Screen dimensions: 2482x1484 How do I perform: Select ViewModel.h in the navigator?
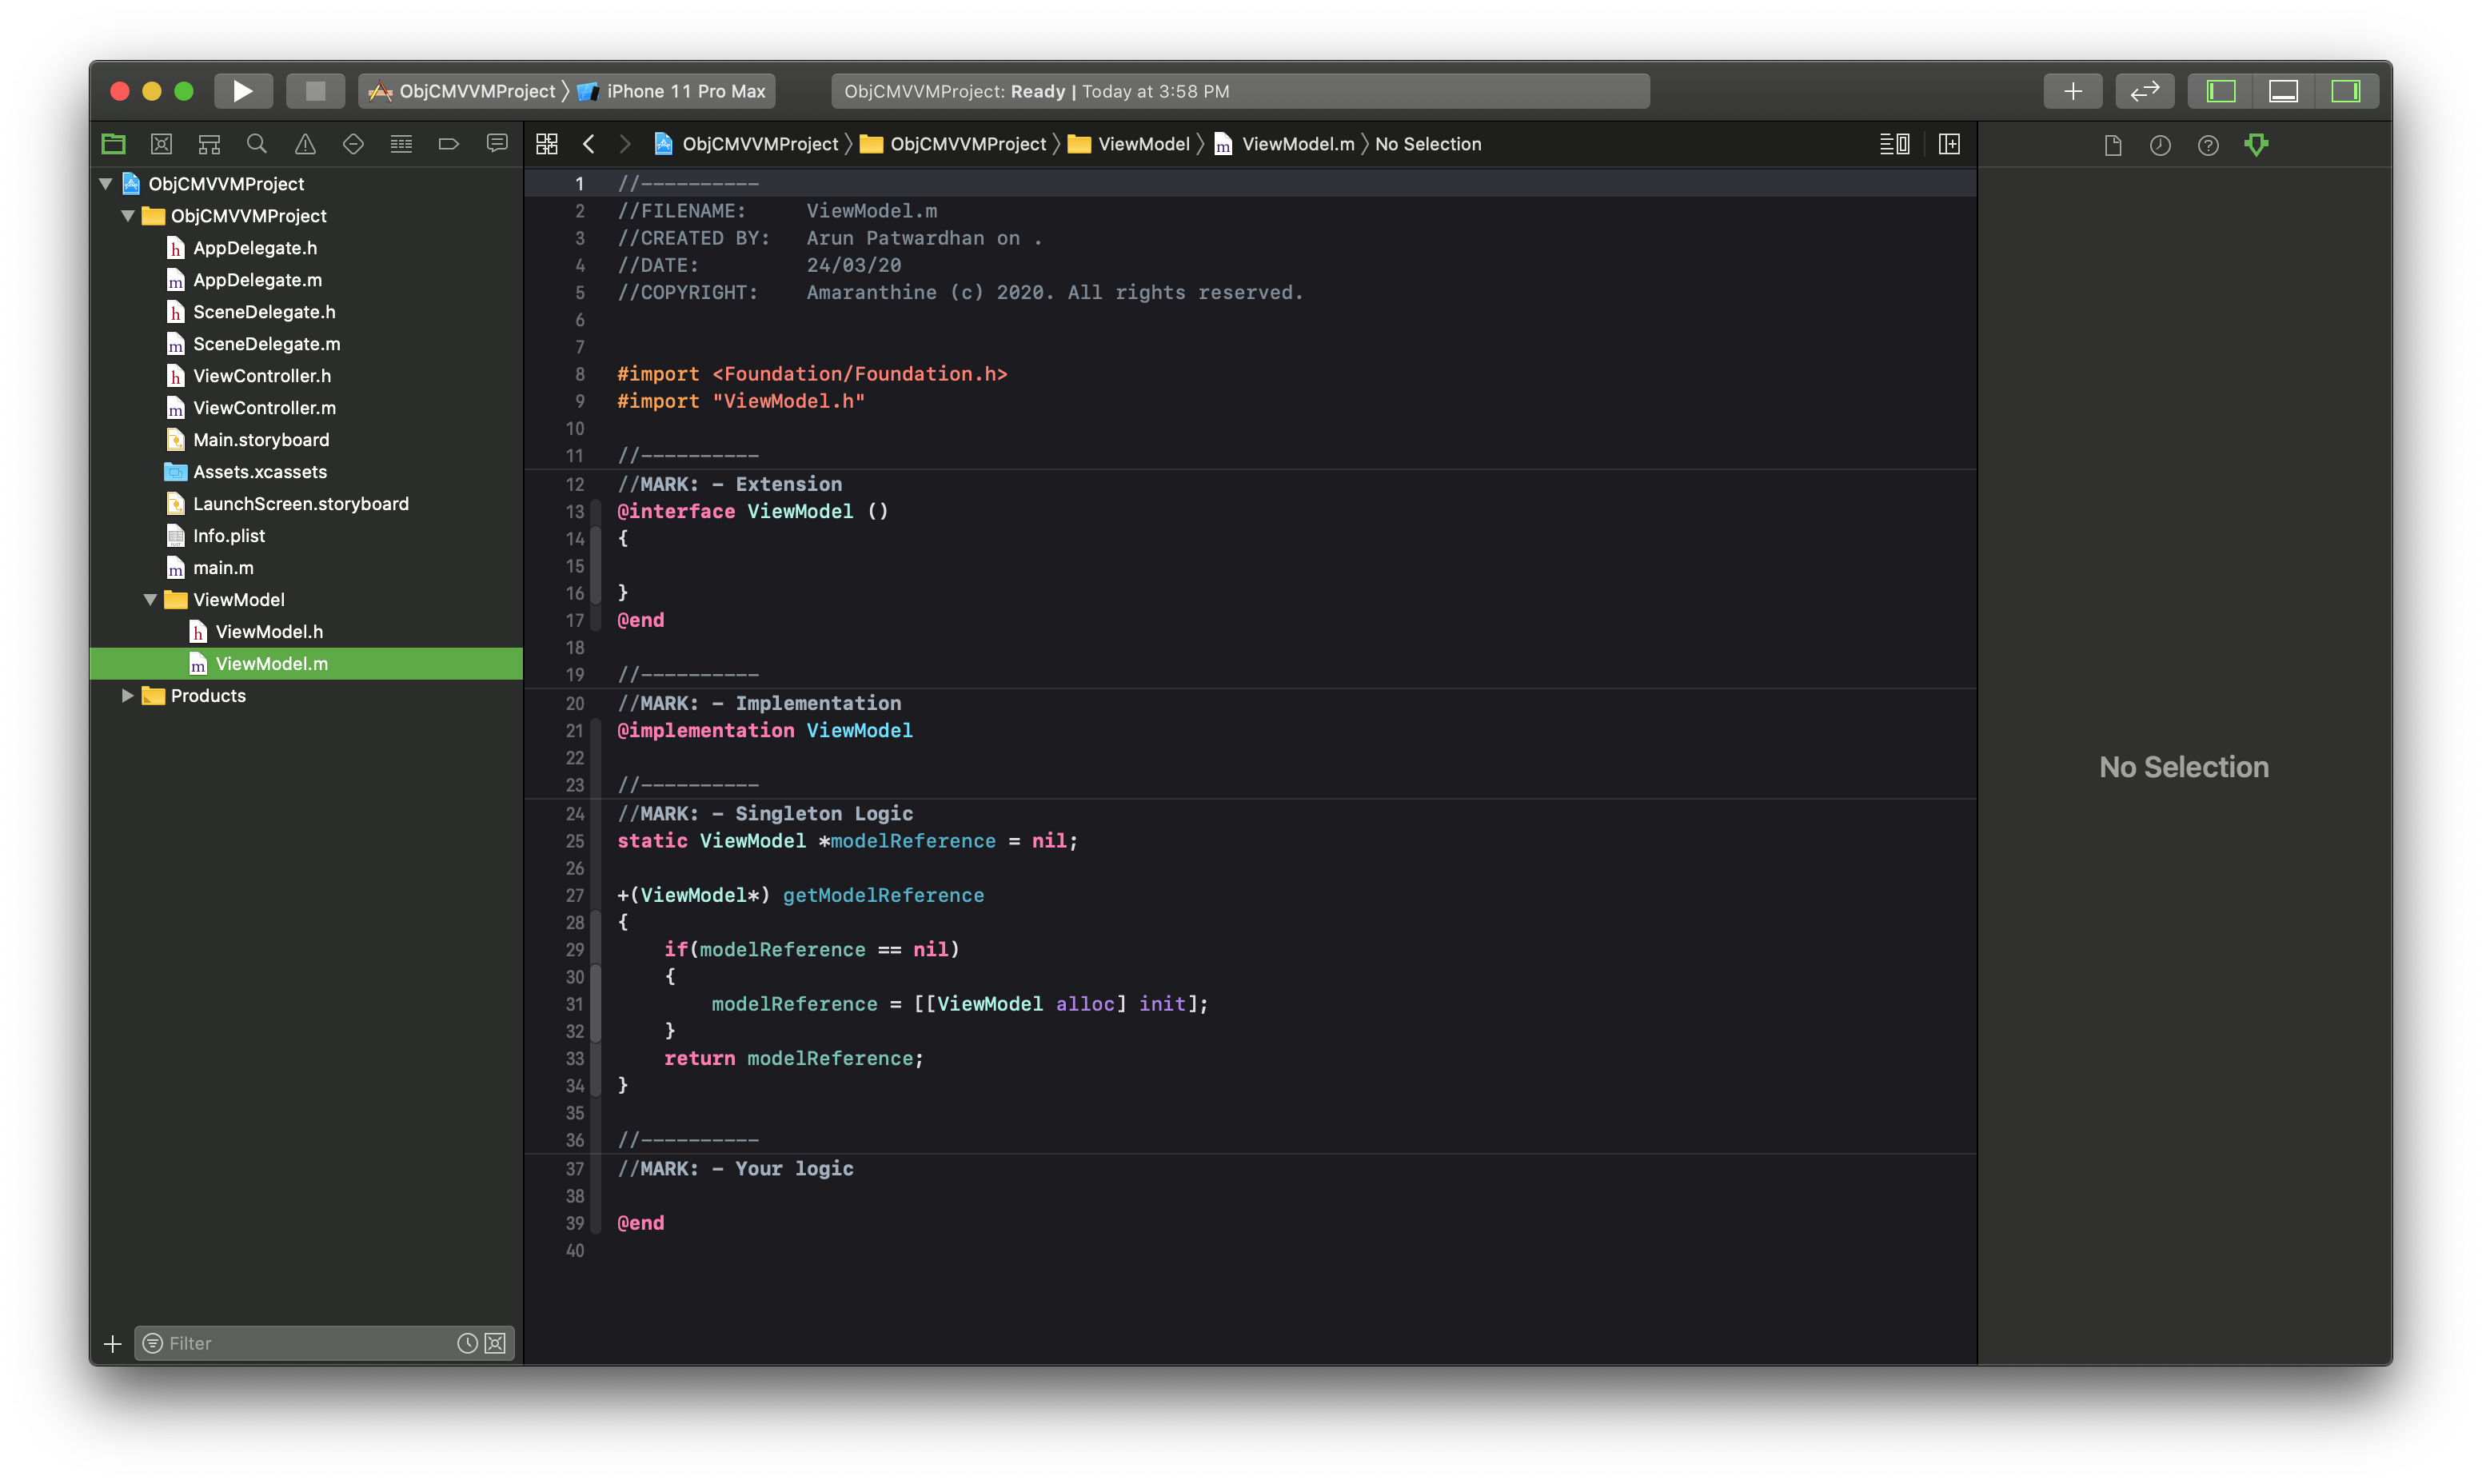pyautogui.click(x=269, y=631)
